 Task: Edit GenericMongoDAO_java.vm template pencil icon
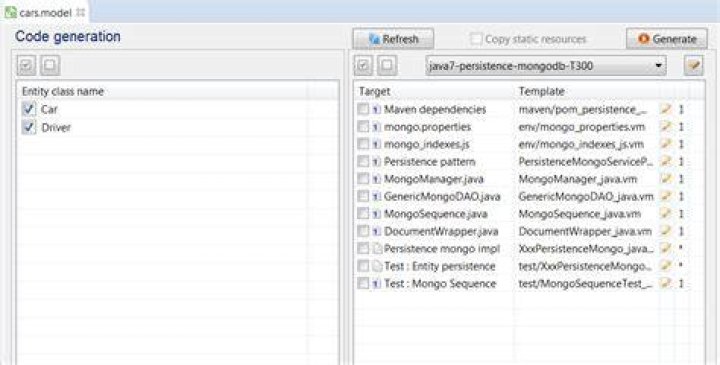[665, 197]
